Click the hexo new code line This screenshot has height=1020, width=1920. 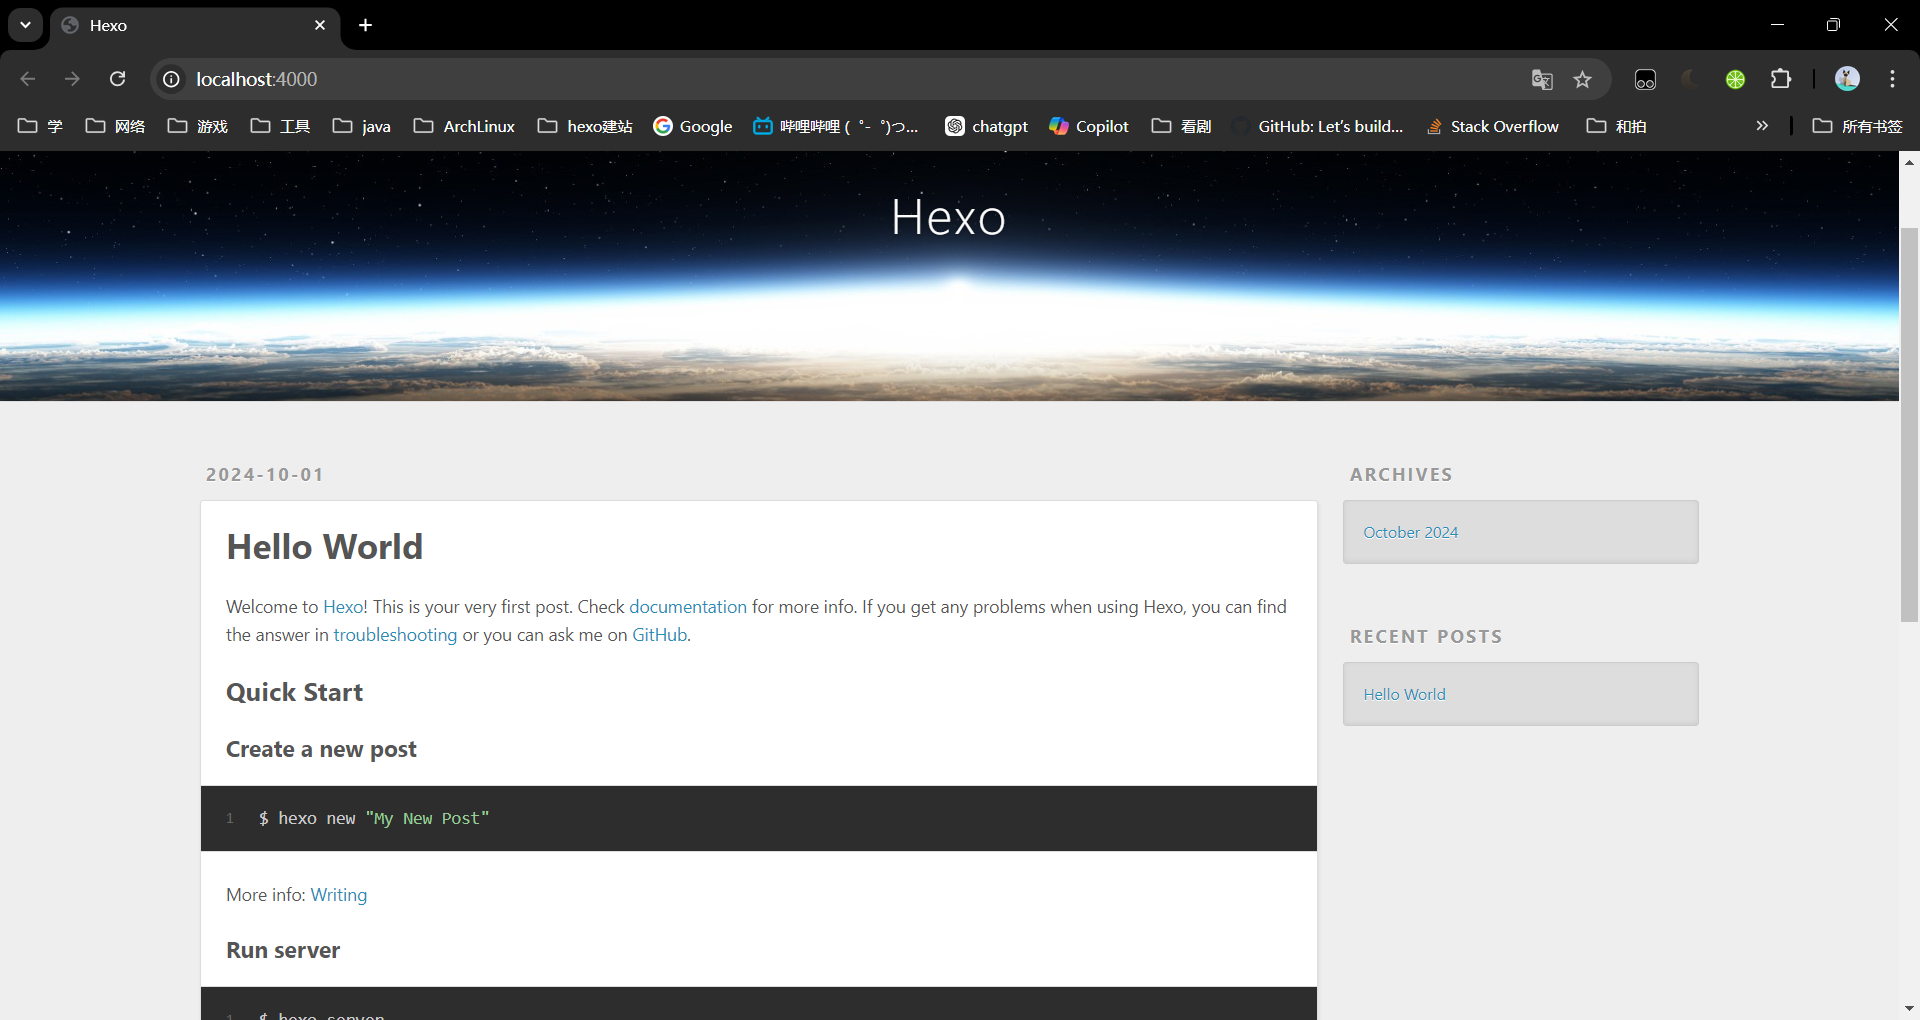pyautogui.click(x=374, y=818)
